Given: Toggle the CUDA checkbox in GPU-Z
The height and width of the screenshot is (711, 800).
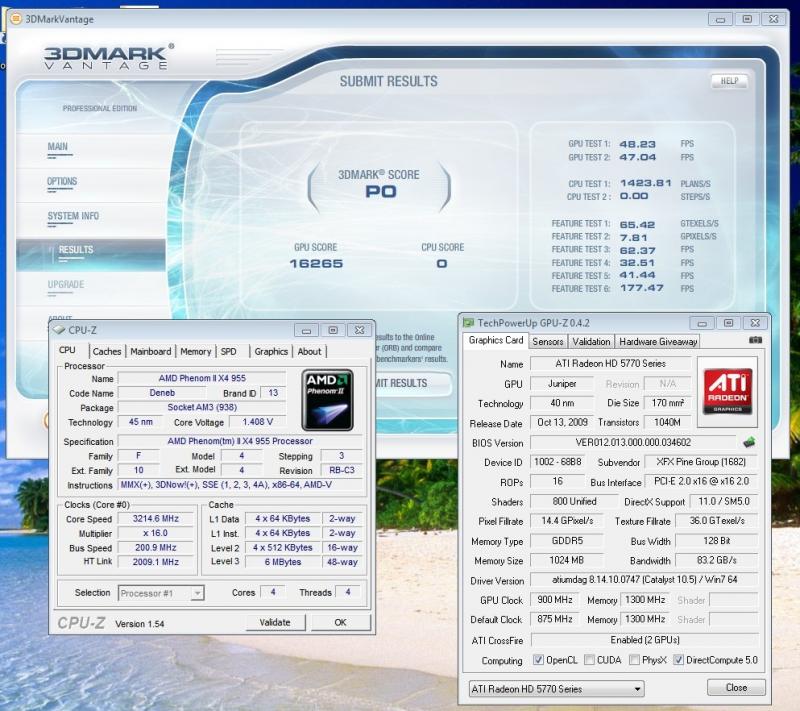Looking at the screenshot, I should [x=589, y=659].
